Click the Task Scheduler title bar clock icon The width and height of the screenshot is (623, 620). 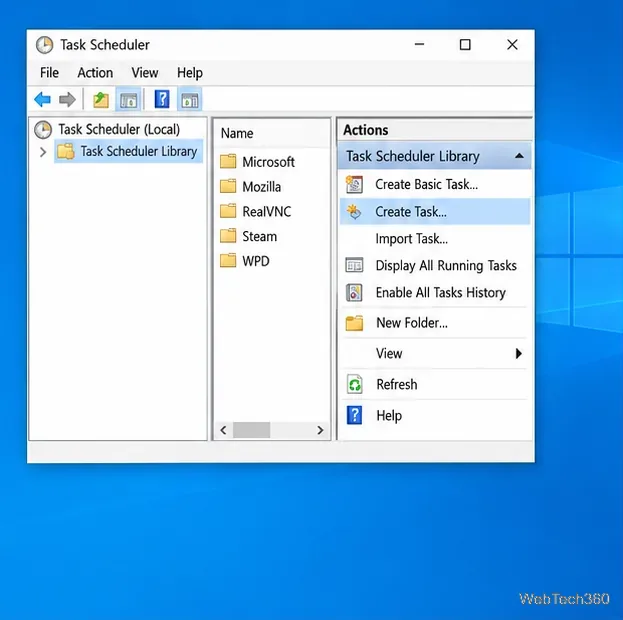tap(44, 45)
